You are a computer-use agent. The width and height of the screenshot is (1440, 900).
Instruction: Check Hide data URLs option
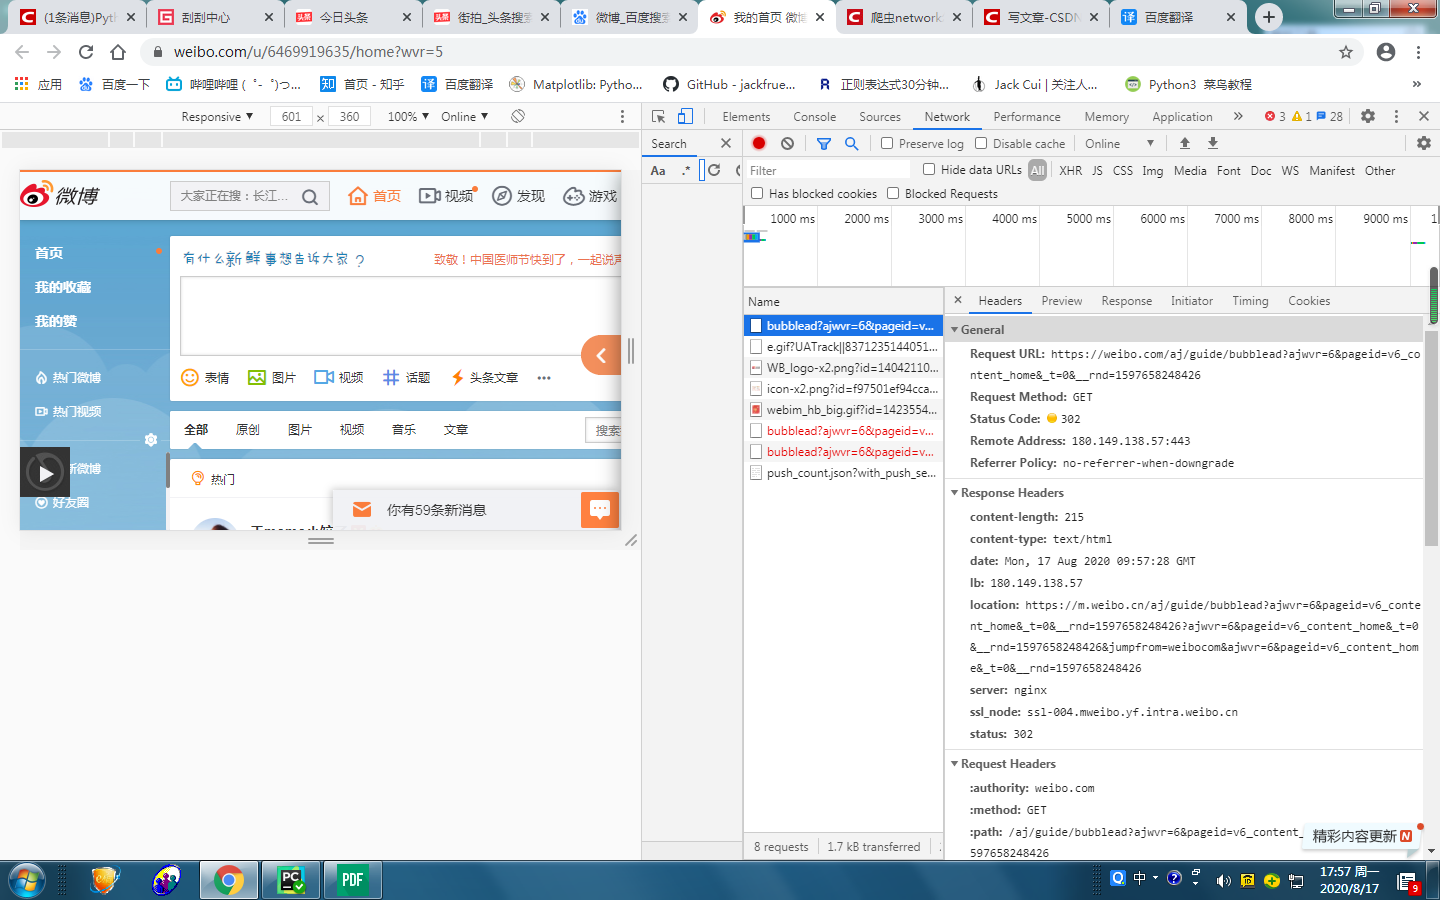(929, 169)
